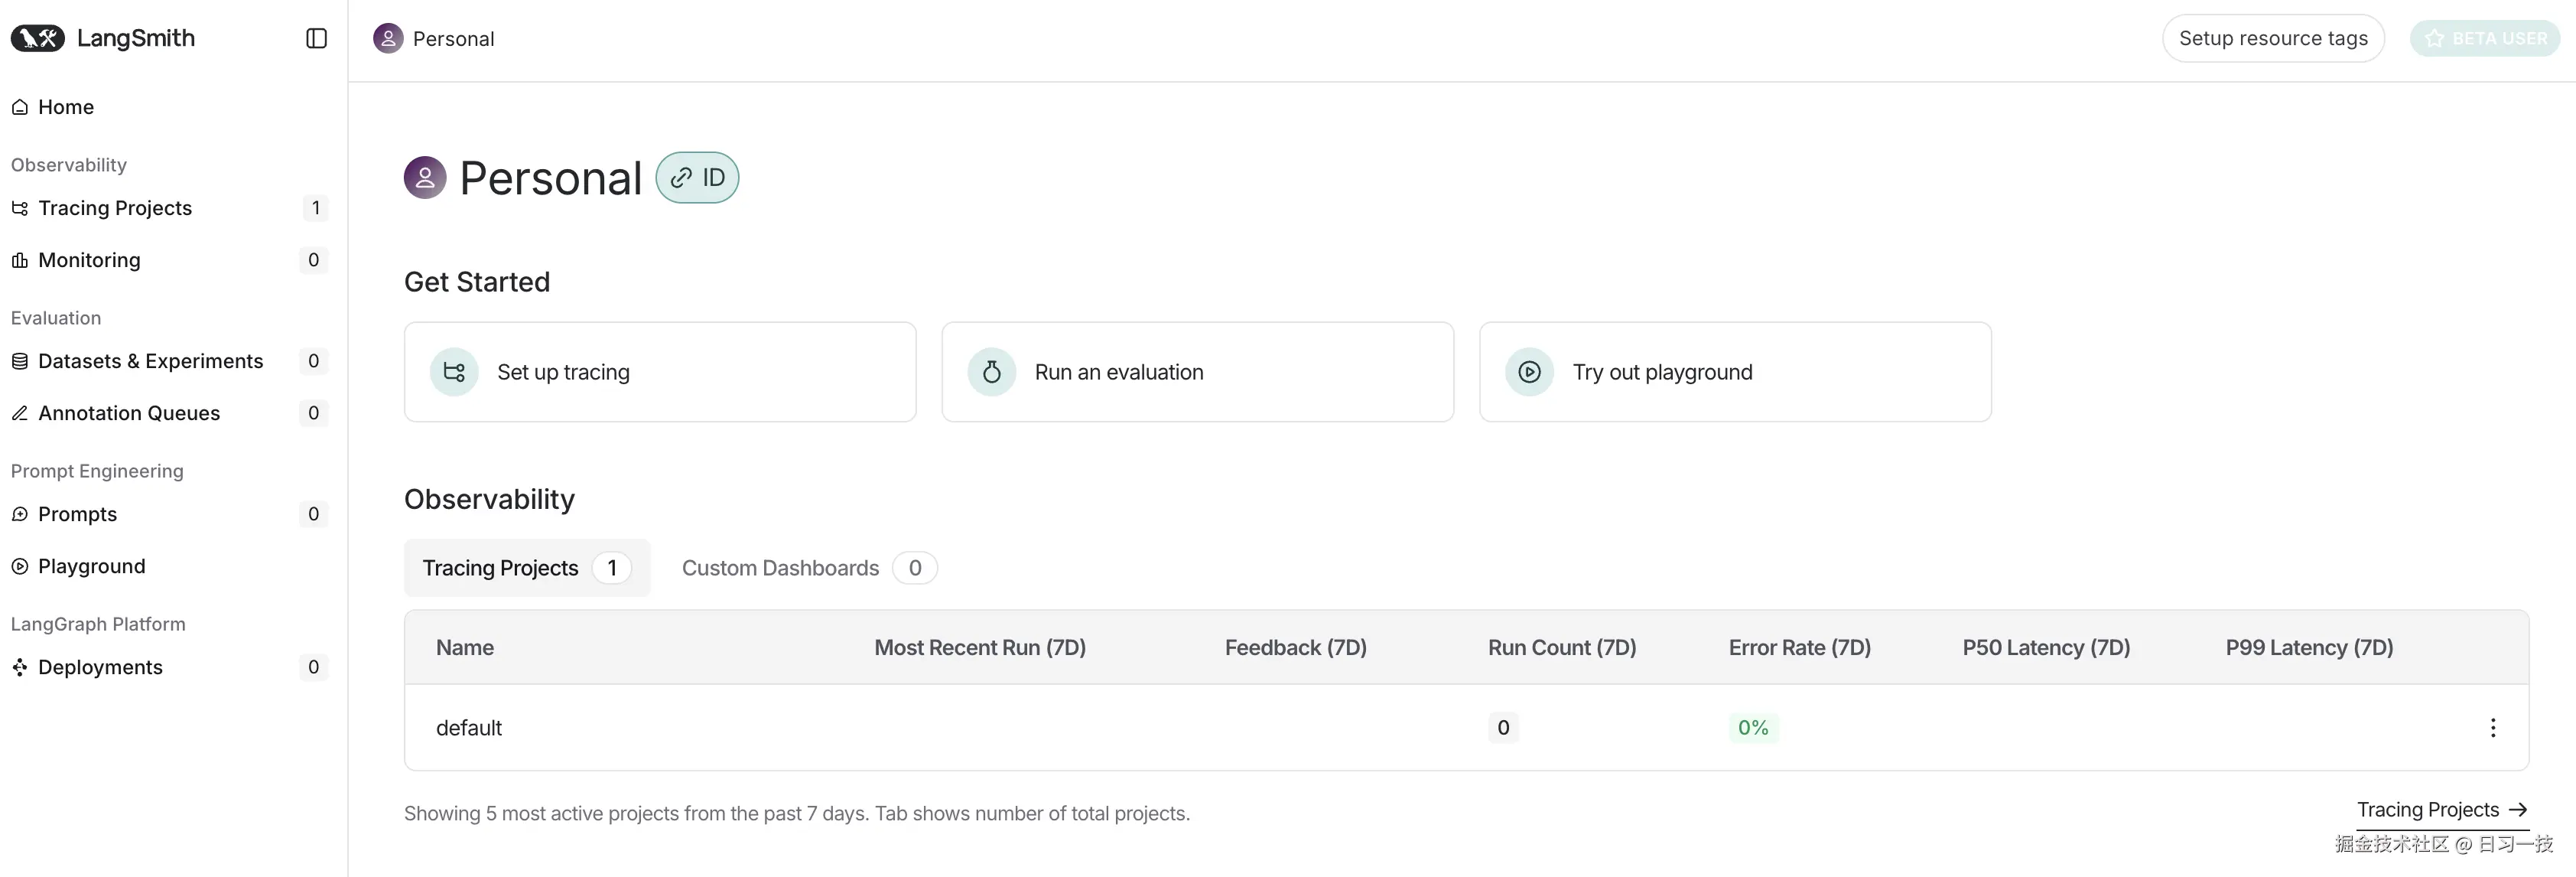Follow the Tracing Projects arrow link
Viewport: 2576px width, 877px height.
point(2442,810)
